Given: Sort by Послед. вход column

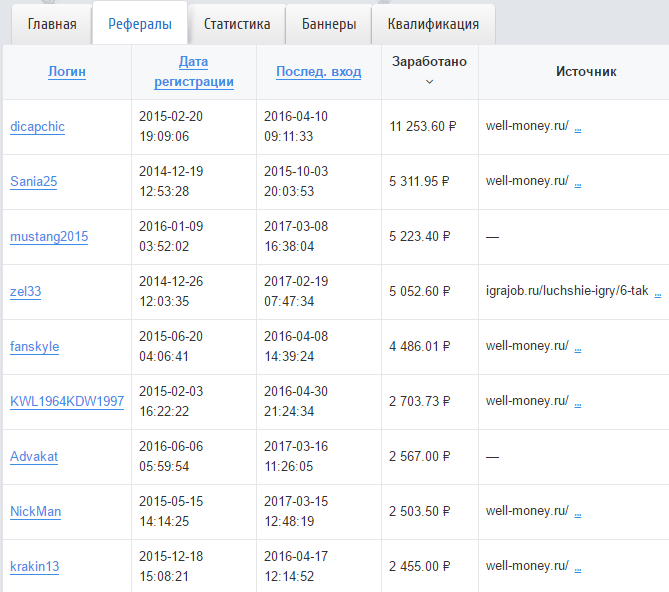Looking at the screenshot, I should (318, 72).
